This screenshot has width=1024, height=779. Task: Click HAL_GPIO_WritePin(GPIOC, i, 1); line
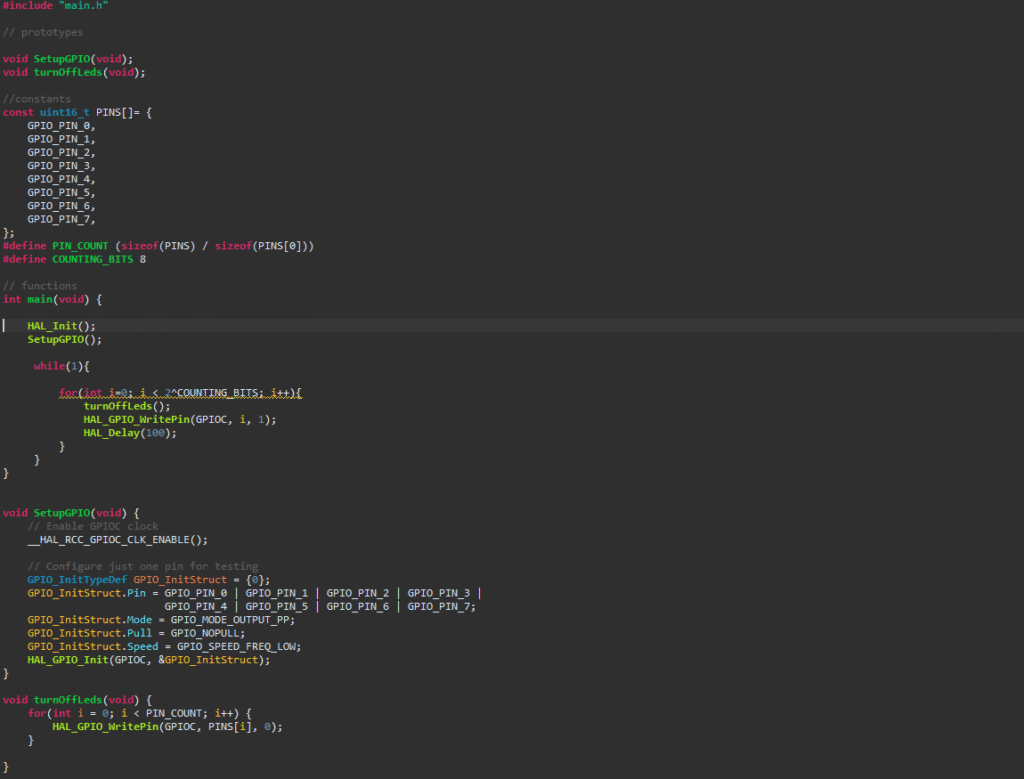tap(180, 420)
